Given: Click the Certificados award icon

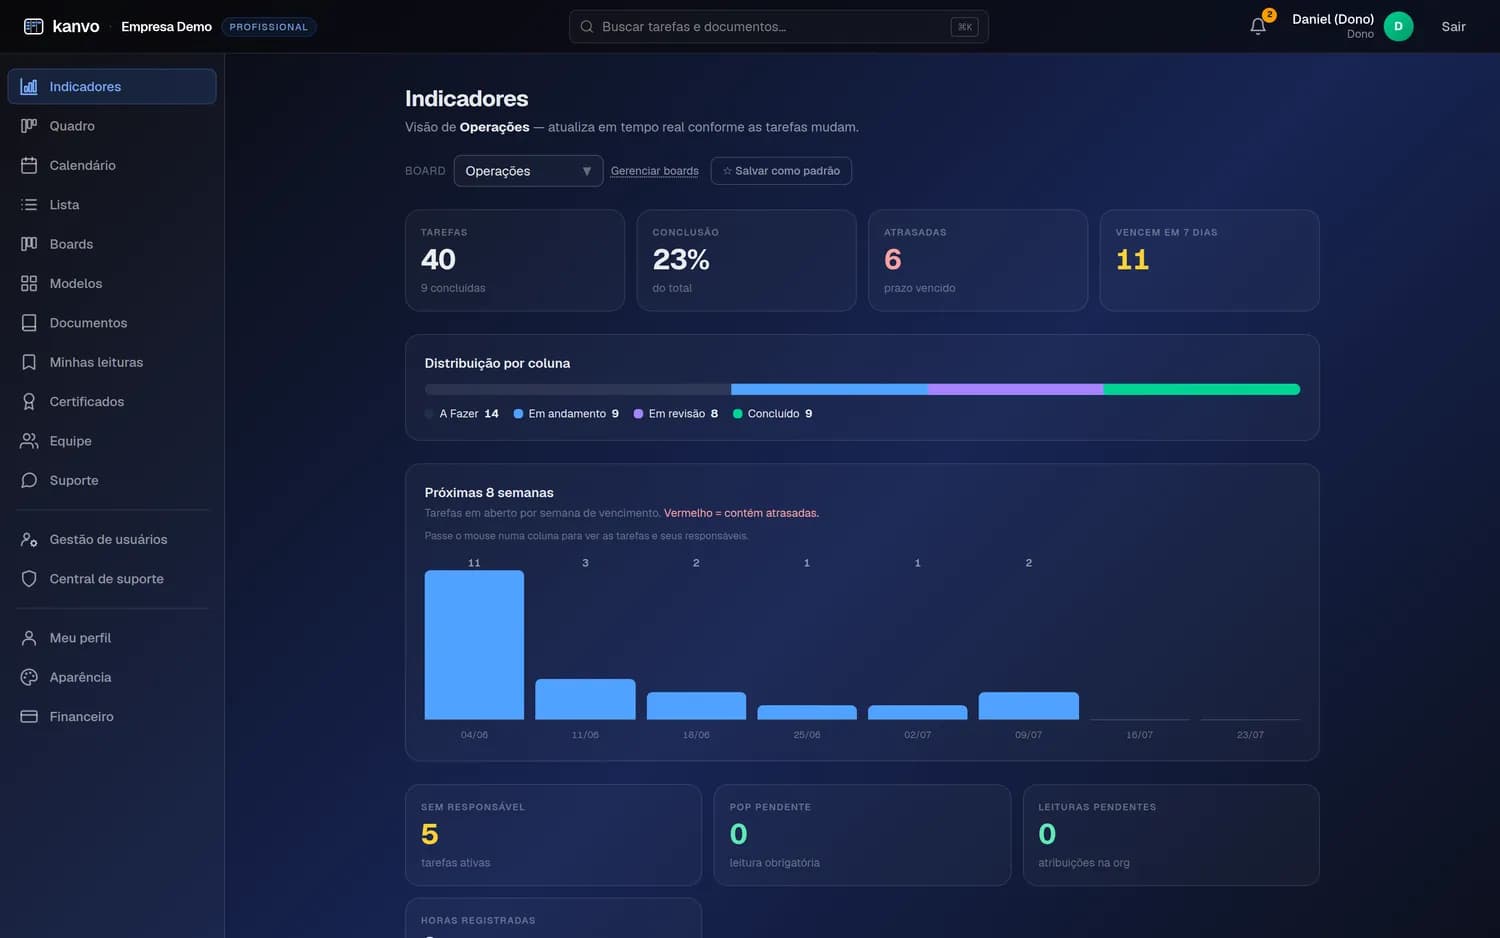Looking at the screenshot, I should (29, 402).
